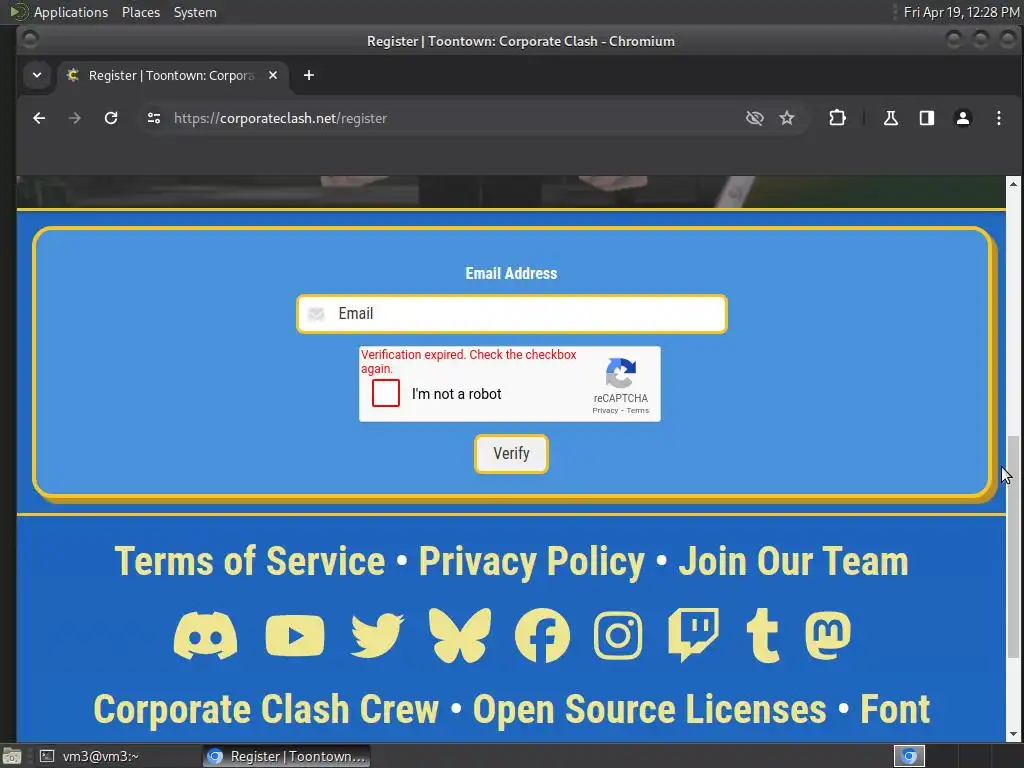The width and height of the screenshot is (1024, 768).
Task: Expand the tab search dropdown arrow
Action: pyautogui.click(x=37, y=75)
